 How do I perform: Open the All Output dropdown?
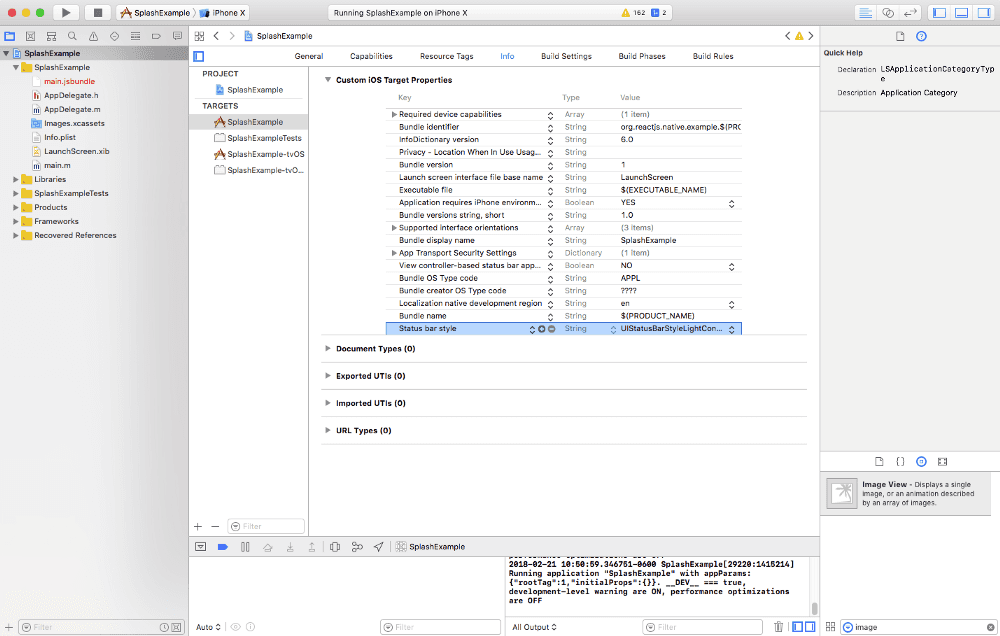click(x=534, y=627)
